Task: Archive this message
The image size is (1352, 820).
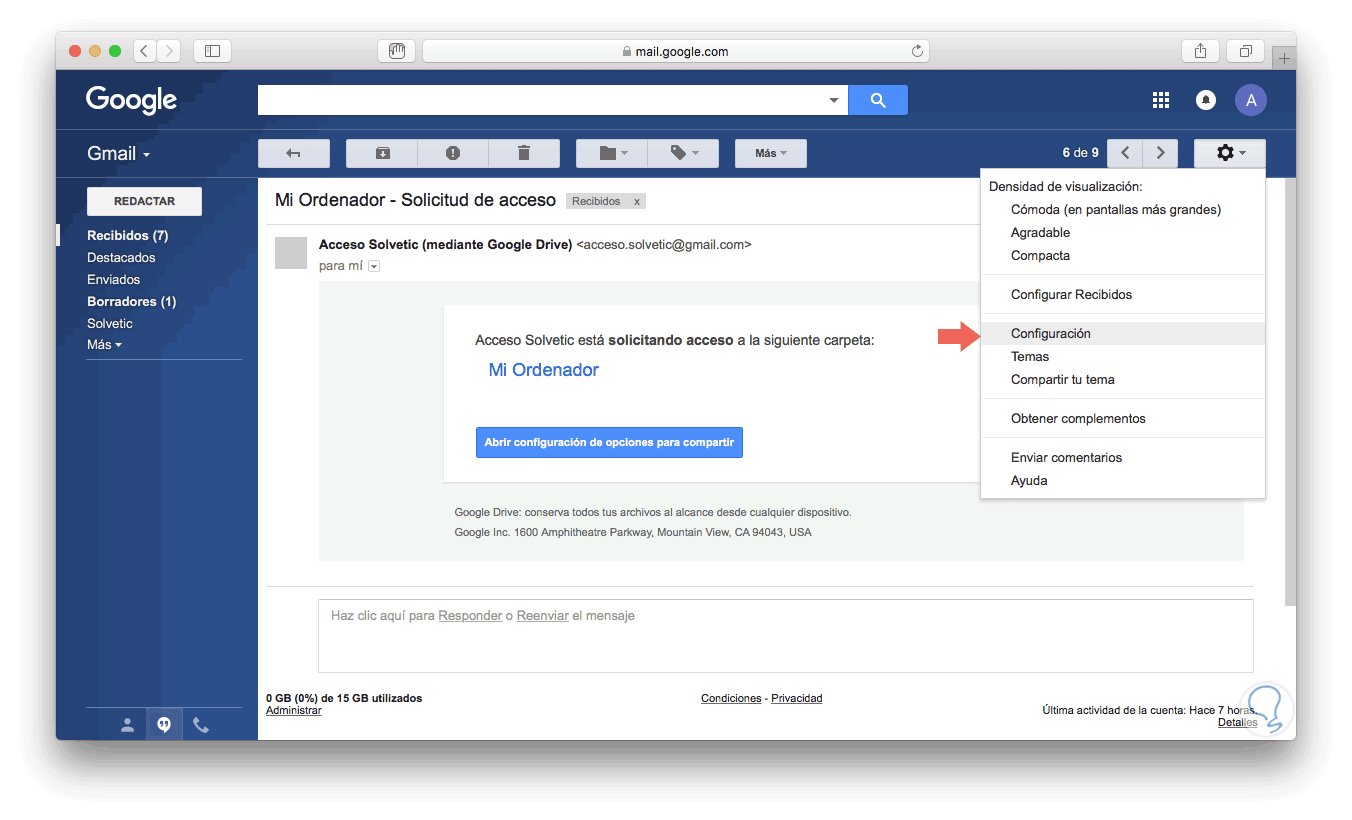Action: [x=382, y=153]
